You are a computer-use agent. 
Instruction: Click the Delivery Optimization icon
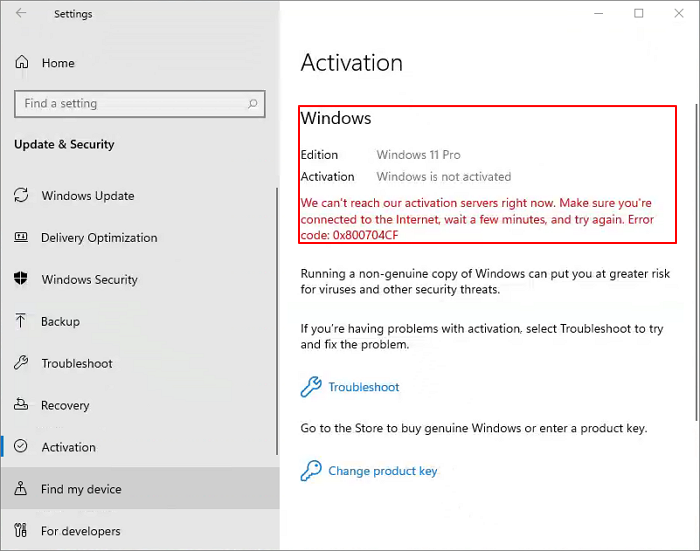tap(21, 238)
